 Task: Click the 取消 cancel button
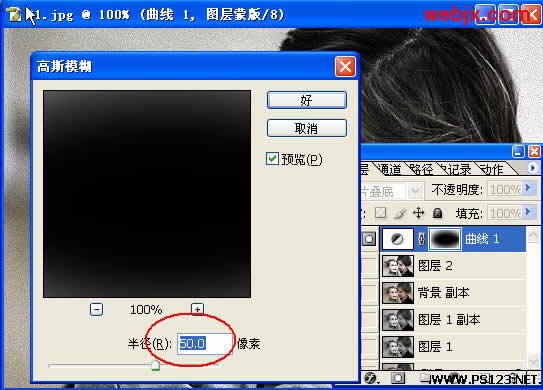[306, 128]
